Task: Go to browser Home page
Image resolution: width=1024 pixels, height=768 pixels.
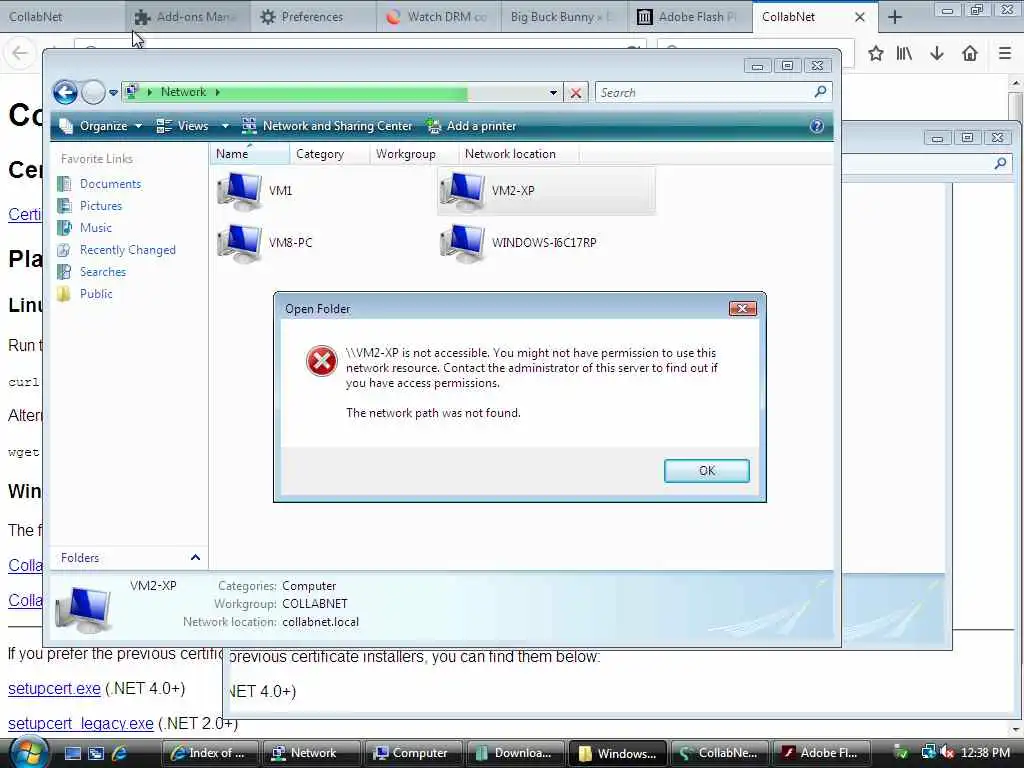Action: pyautogui.click(x=970, y=54)
